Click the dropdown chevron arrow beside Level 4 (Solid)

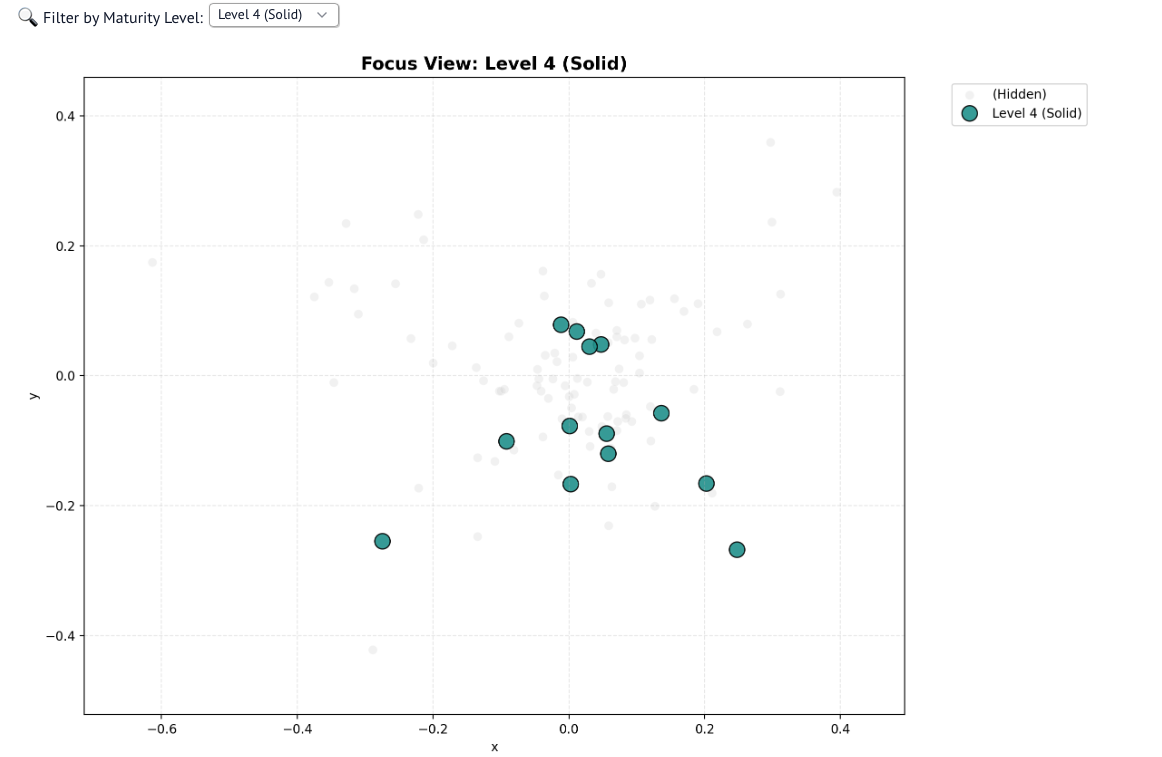(322, 15)
